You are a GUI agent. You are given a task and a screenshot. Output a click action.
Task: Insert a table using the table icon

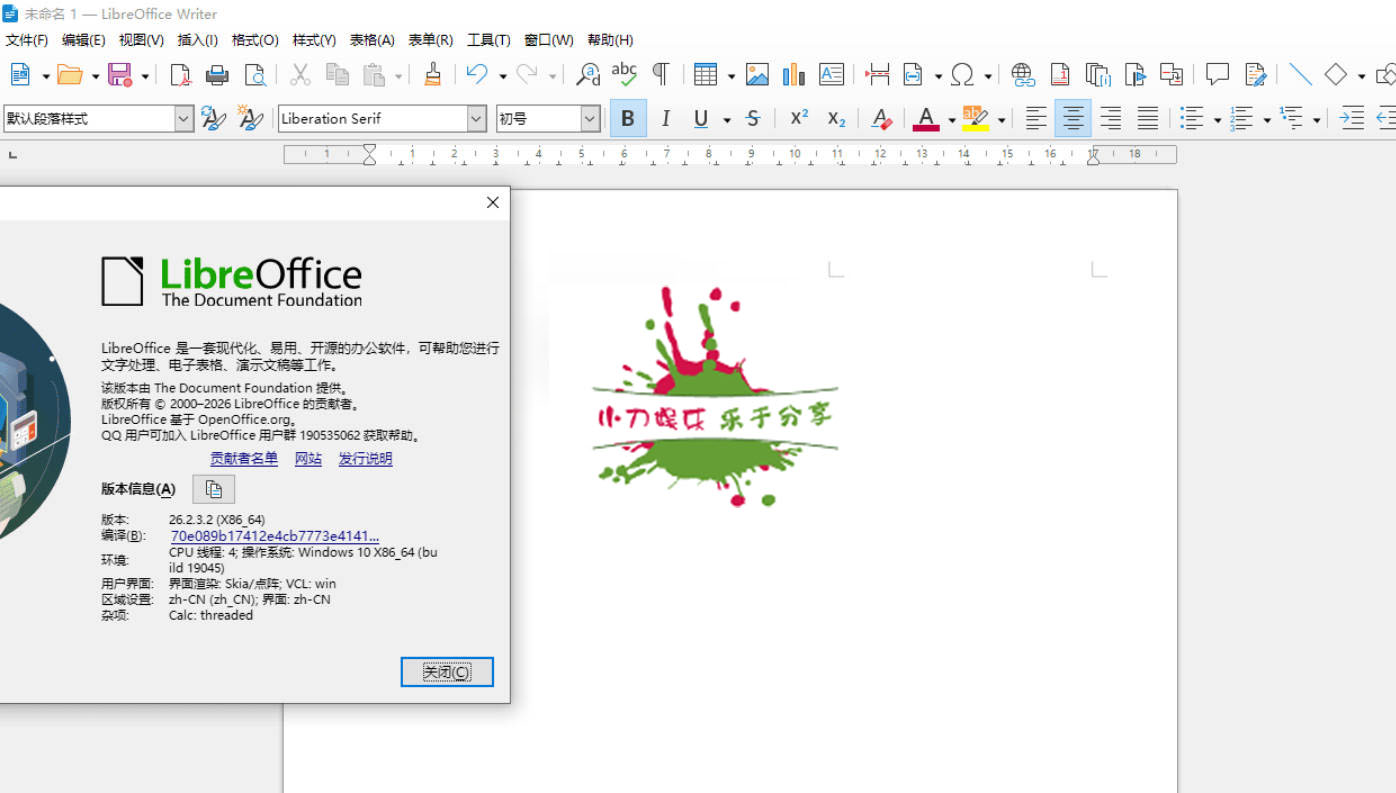click(x=705, y=75)
